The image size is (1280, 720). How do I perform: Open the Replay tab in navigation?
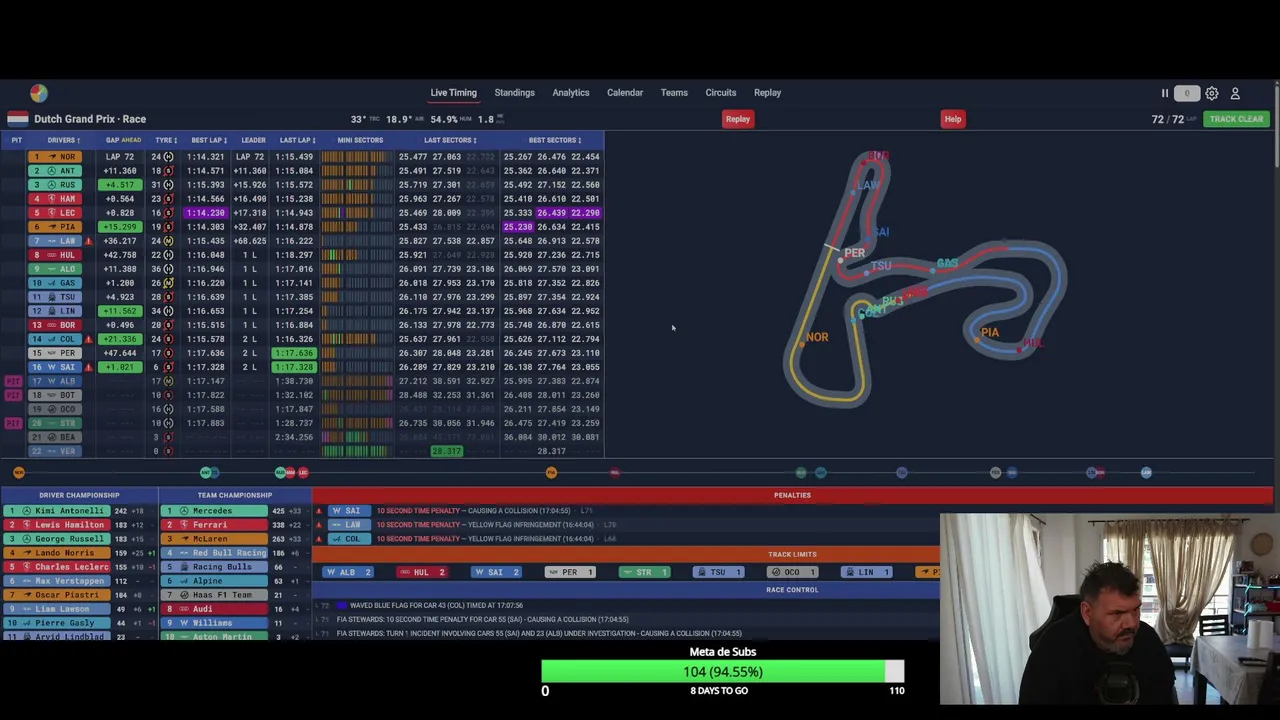[767, 93]
